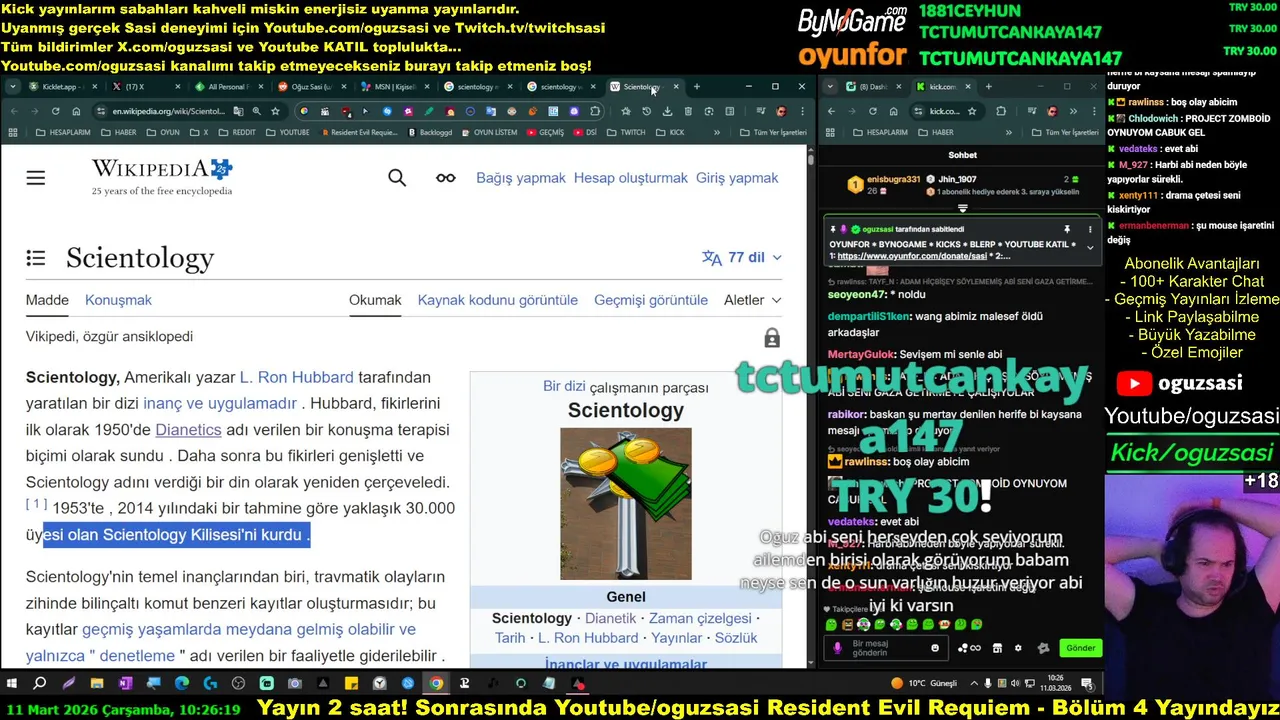
Task: Collapse the Kick leaderboard handle
Action: [x=962, y=209]
